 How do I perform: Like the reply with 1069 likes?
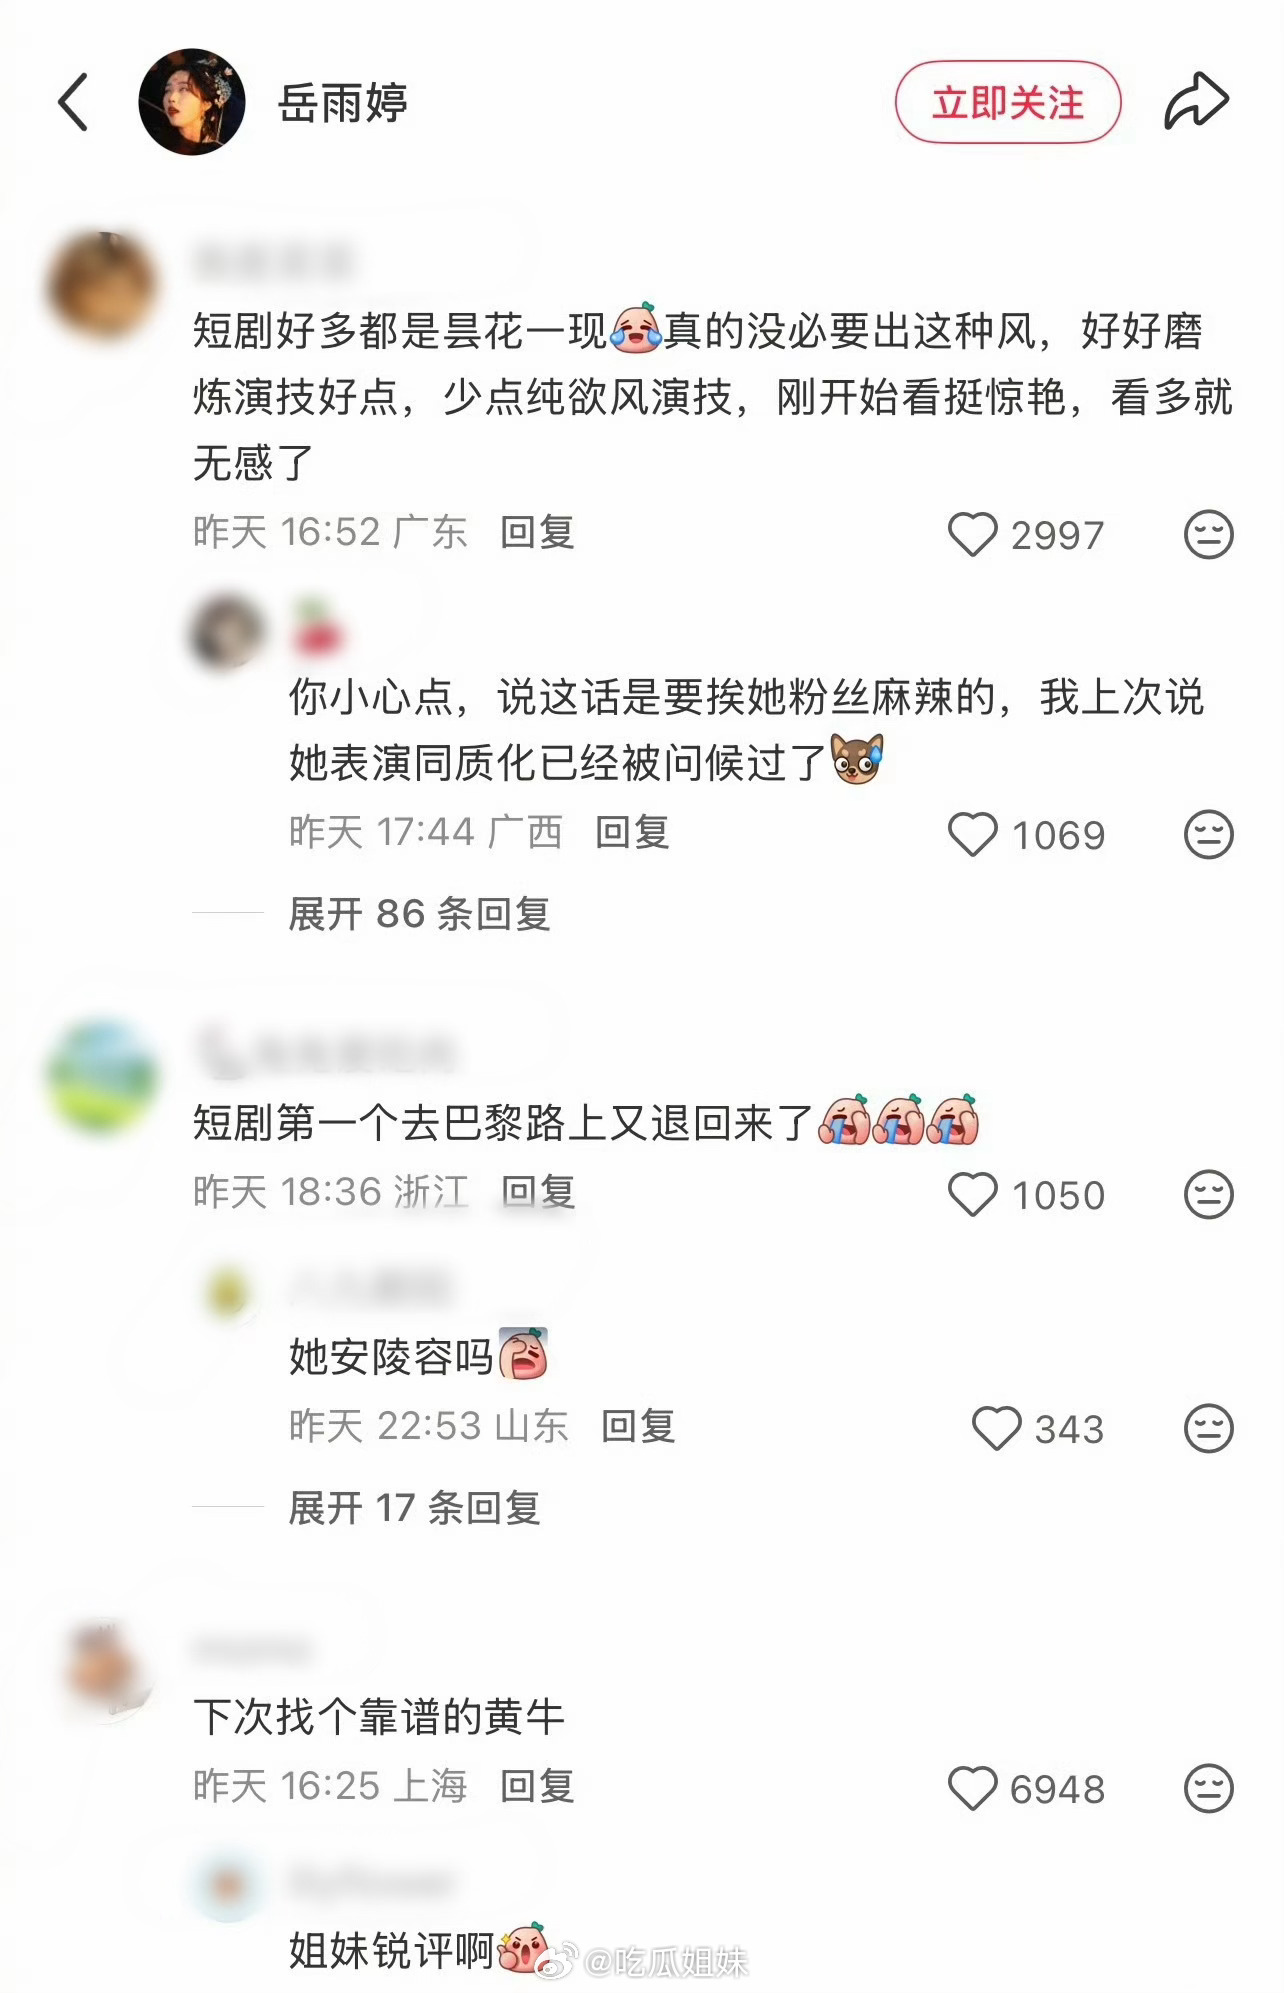972,834
